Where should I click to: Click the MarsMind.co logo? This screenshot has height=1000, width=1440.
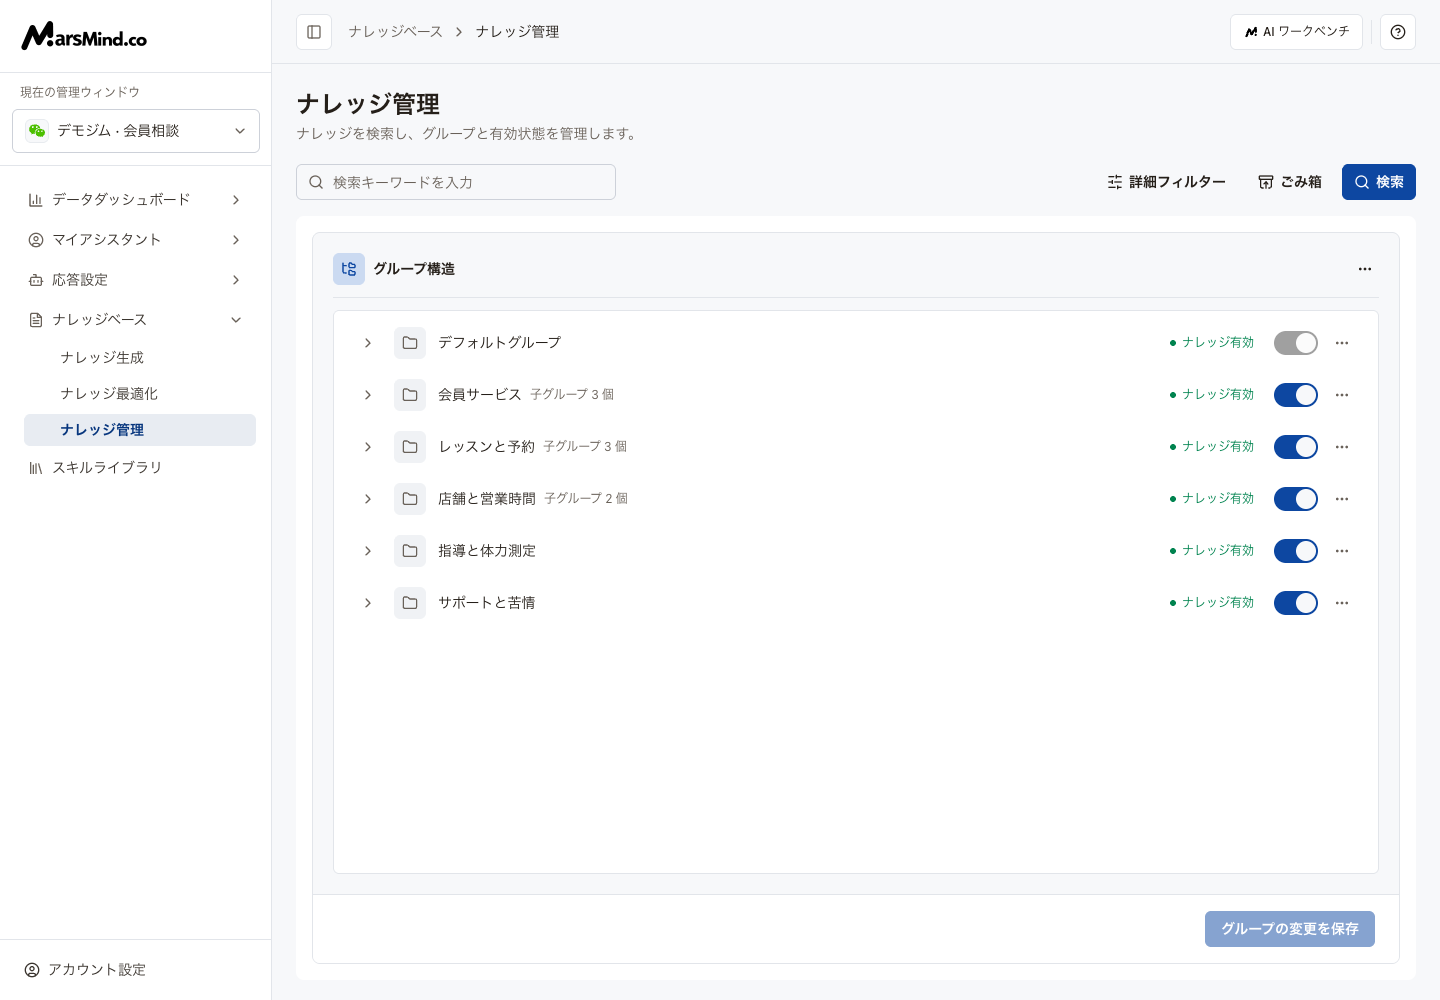[84, 37]
